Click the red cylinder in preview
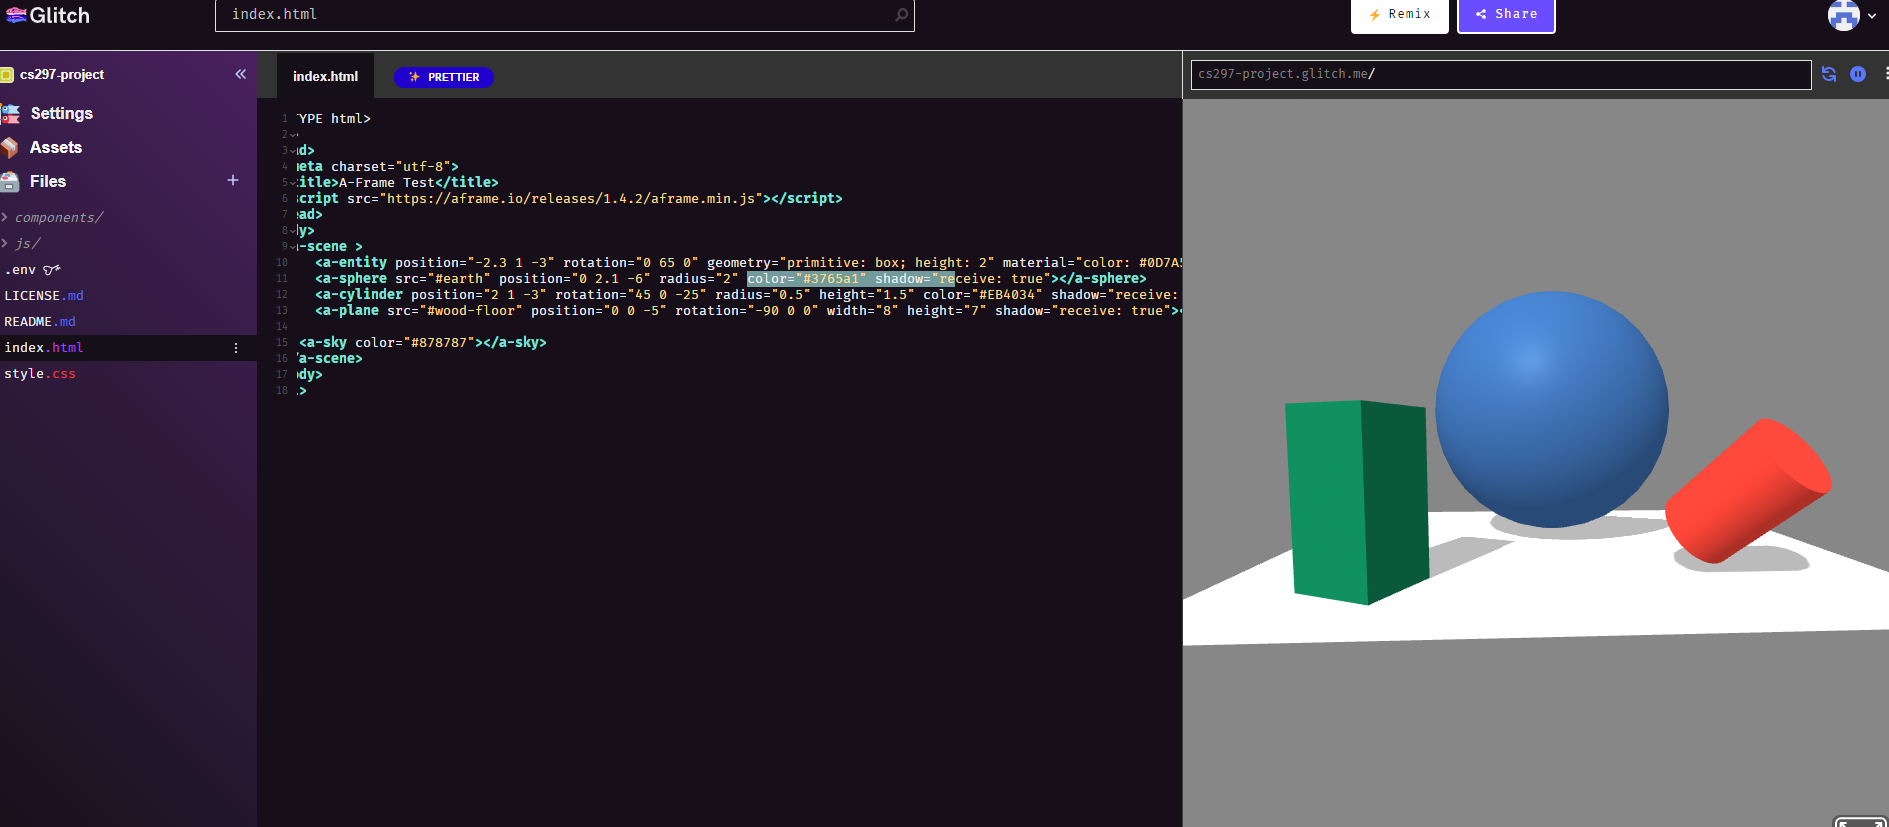Image resolution: width=1889 pixels, height=827 pixels. click(x=1747, y=490)
